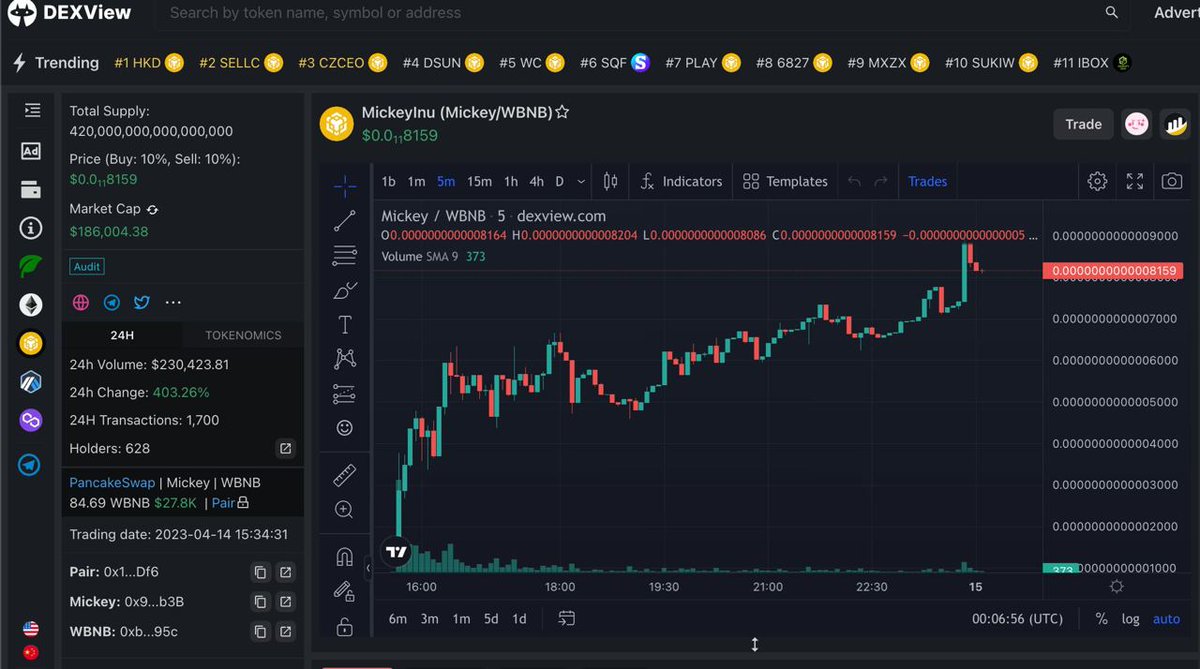
Task: Open indicator Templates menu
Action: click(x=785, y=181)
